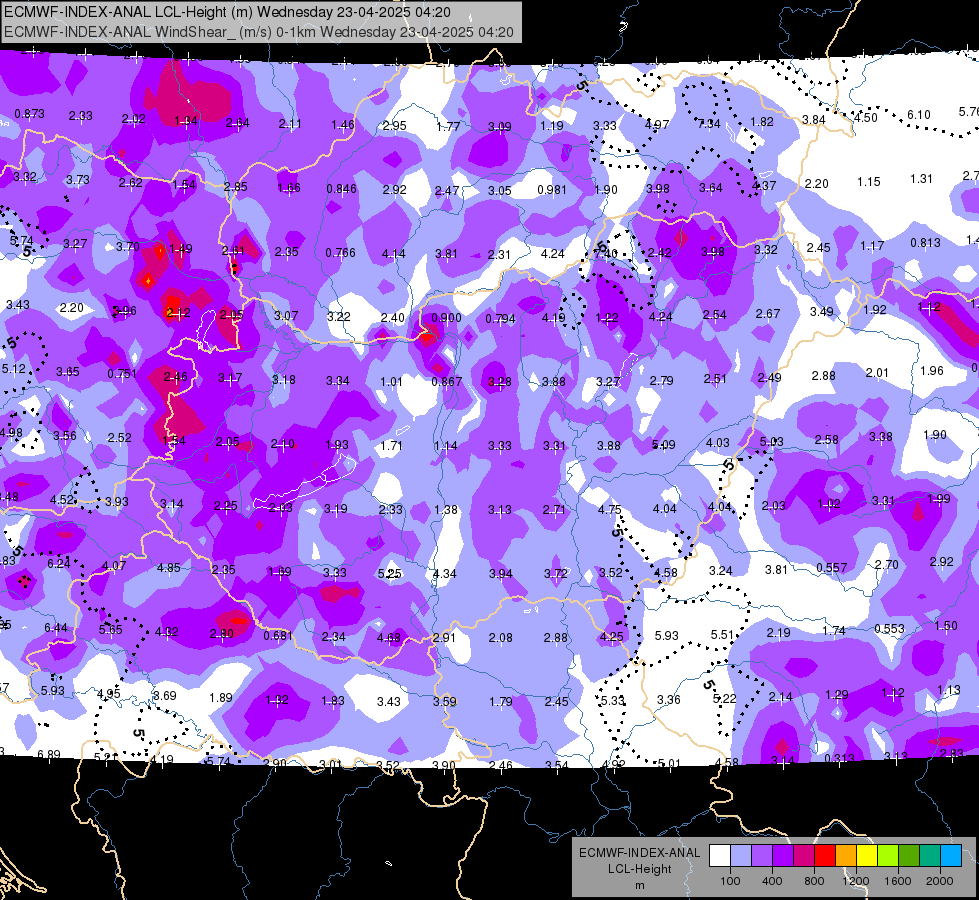Click the legend tick label "400"
979x900 pixels.
click(x=772, y=881)
